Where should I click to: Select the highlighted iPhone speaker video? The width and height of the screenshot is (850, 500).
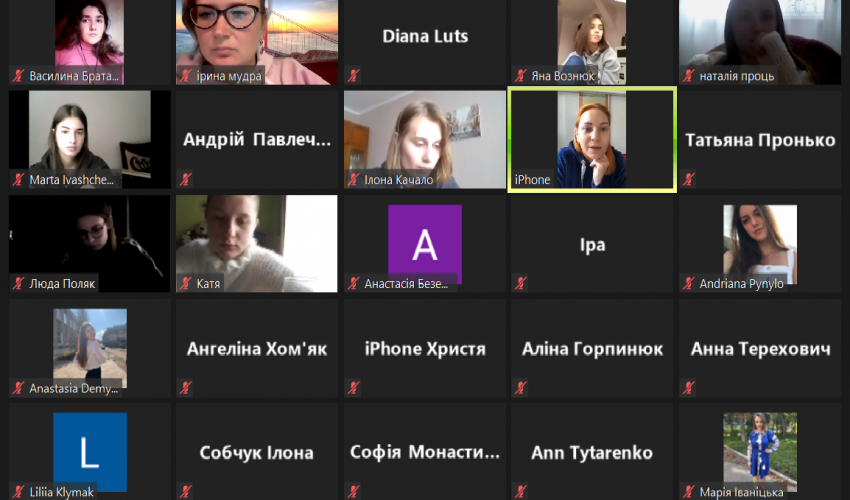(592, 139)
